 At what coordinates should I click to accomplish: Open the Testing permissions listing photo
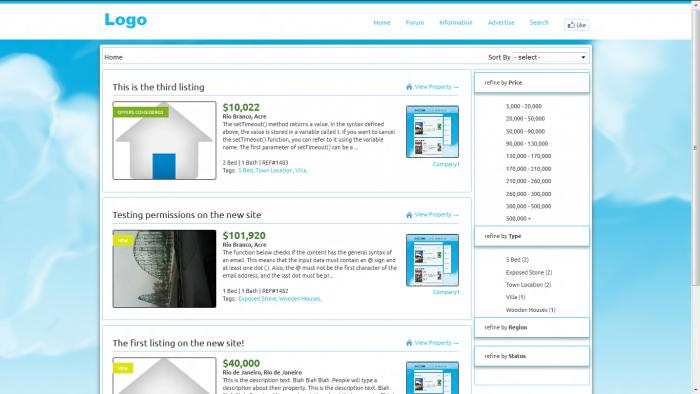[164, 269]
